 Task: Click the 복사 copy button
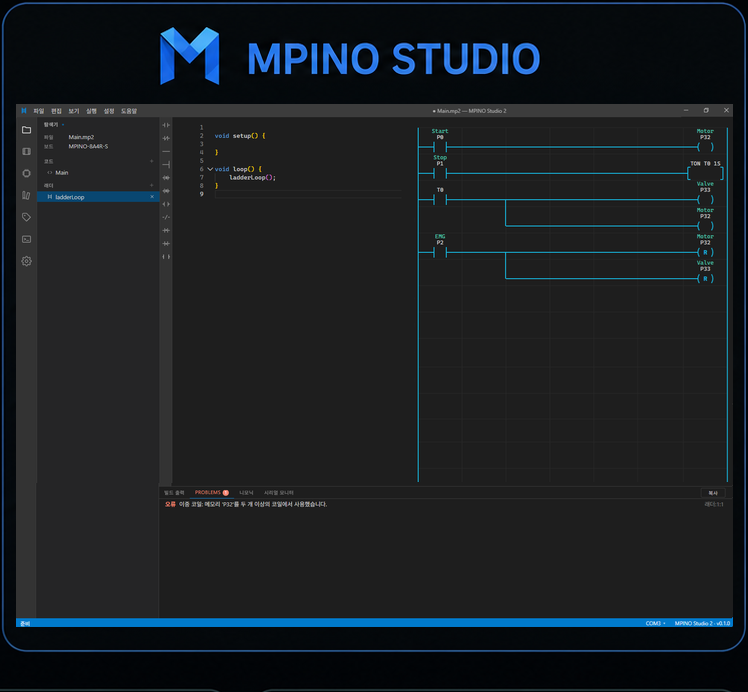713,493
